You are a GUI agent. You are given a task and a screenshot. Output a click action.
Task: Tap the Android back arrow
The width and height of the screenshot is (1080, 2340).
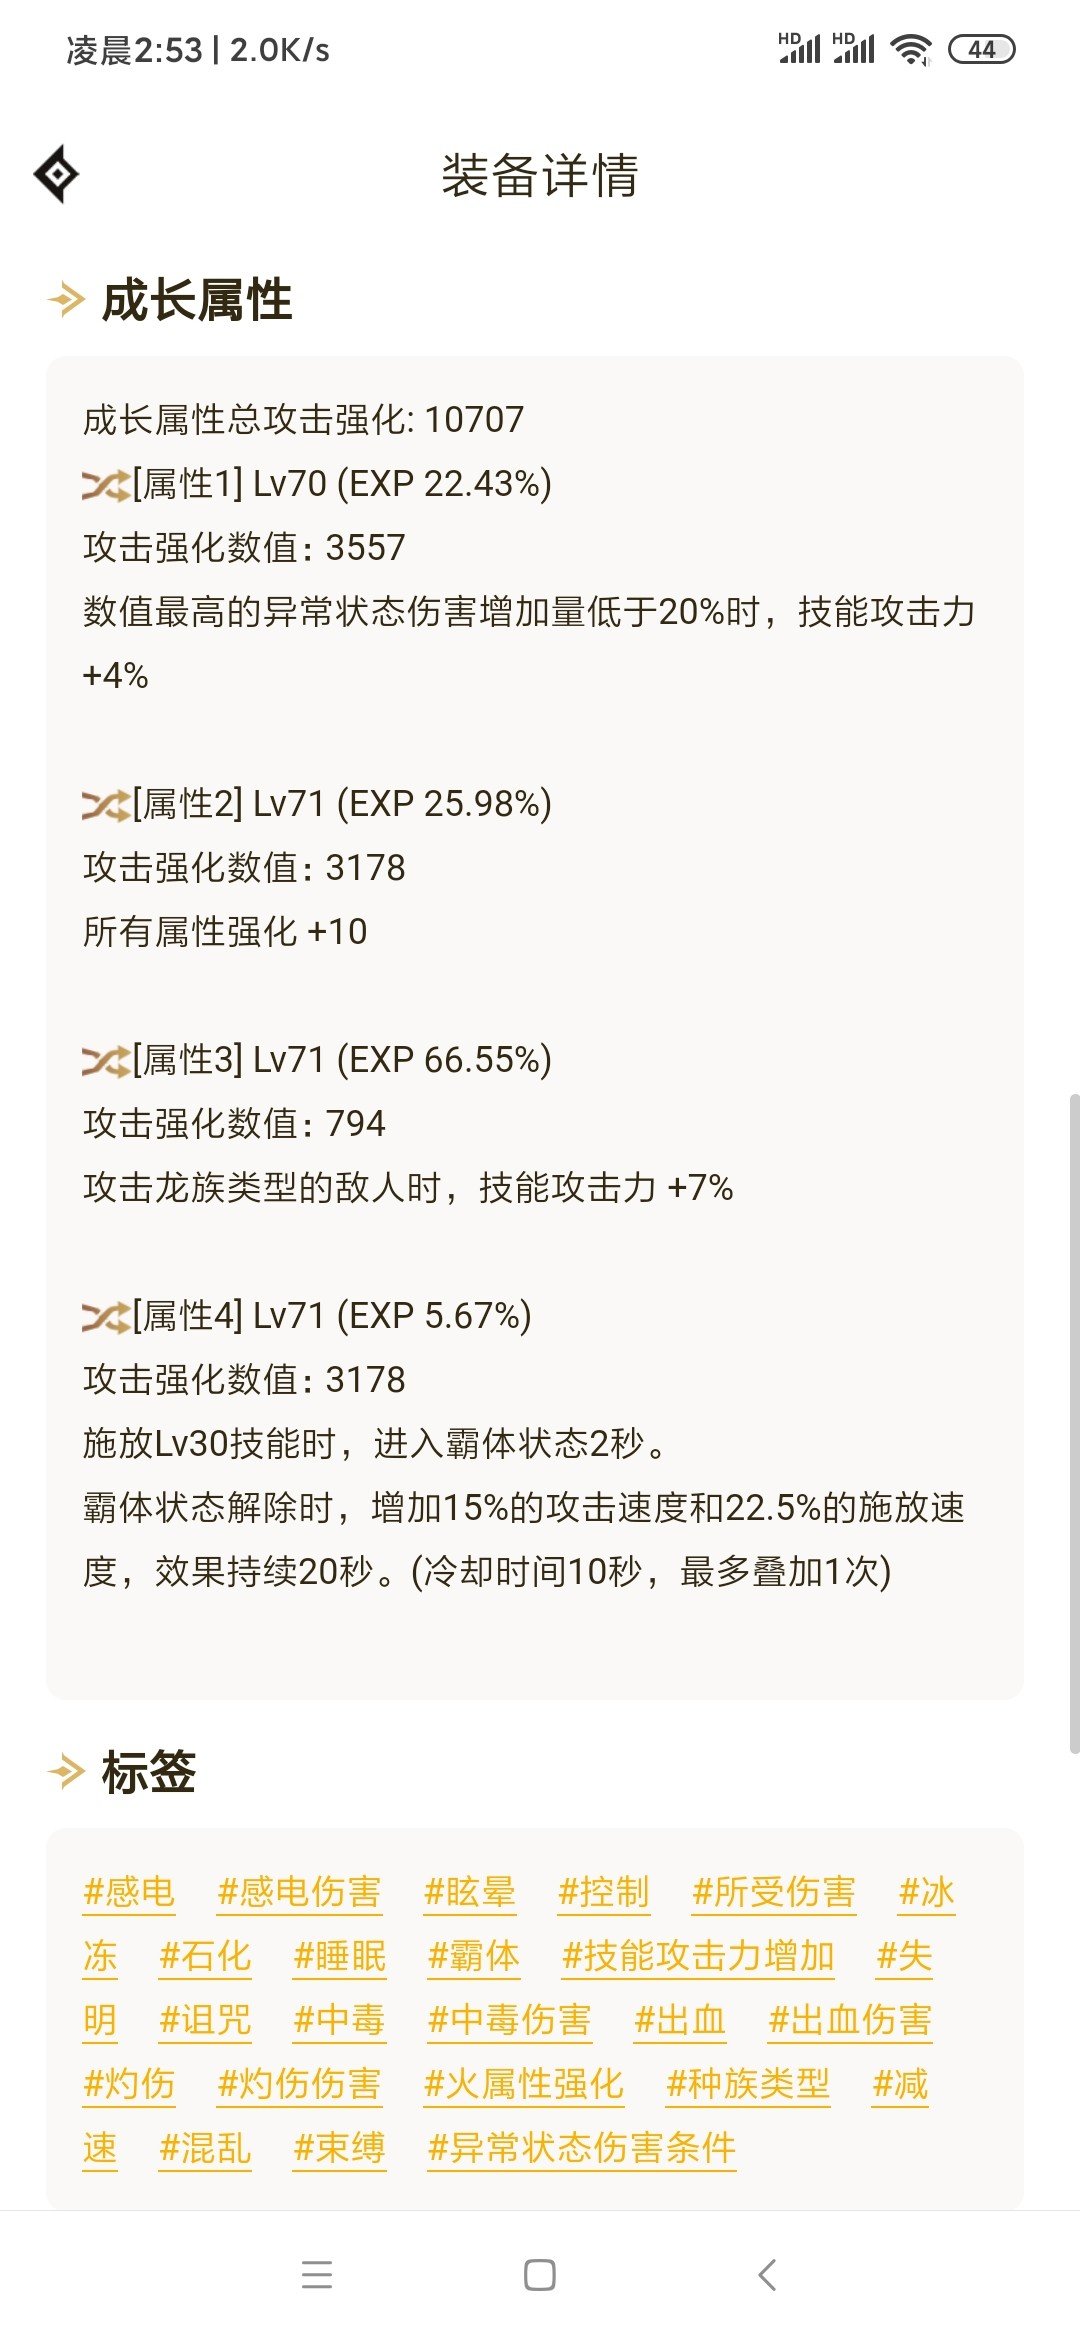[767, 2275]
